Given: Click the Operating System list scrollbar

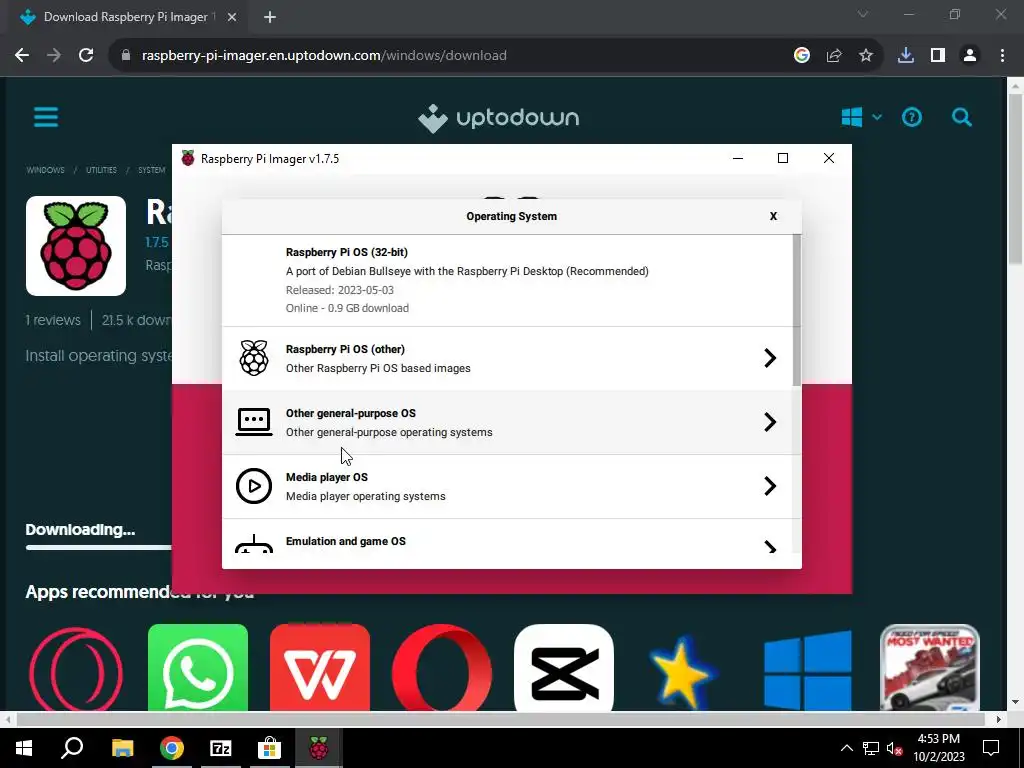Looking at the screenshot, I should (x=797, y=310).
